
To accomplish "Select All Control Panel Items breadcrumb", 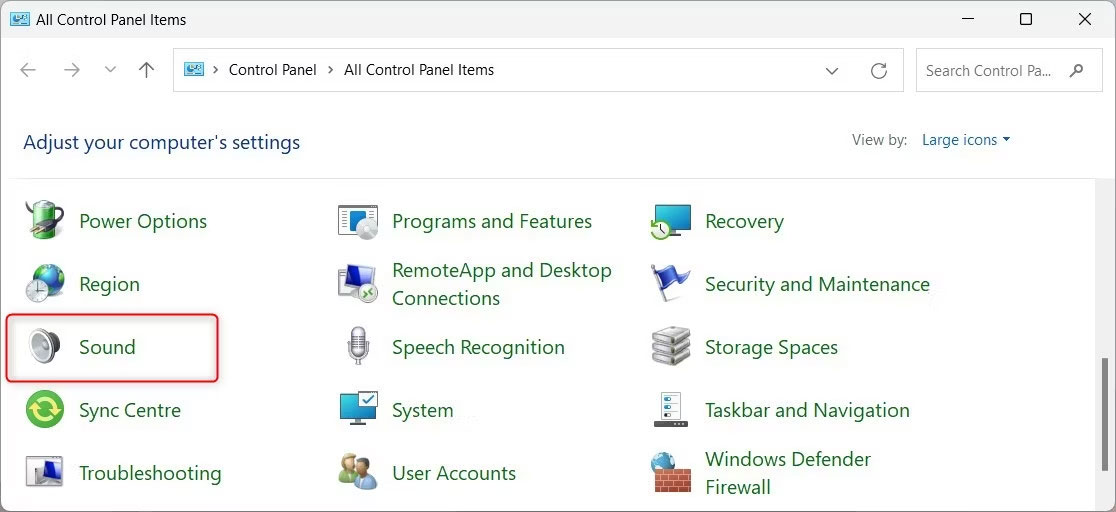I will pos(419,70).
